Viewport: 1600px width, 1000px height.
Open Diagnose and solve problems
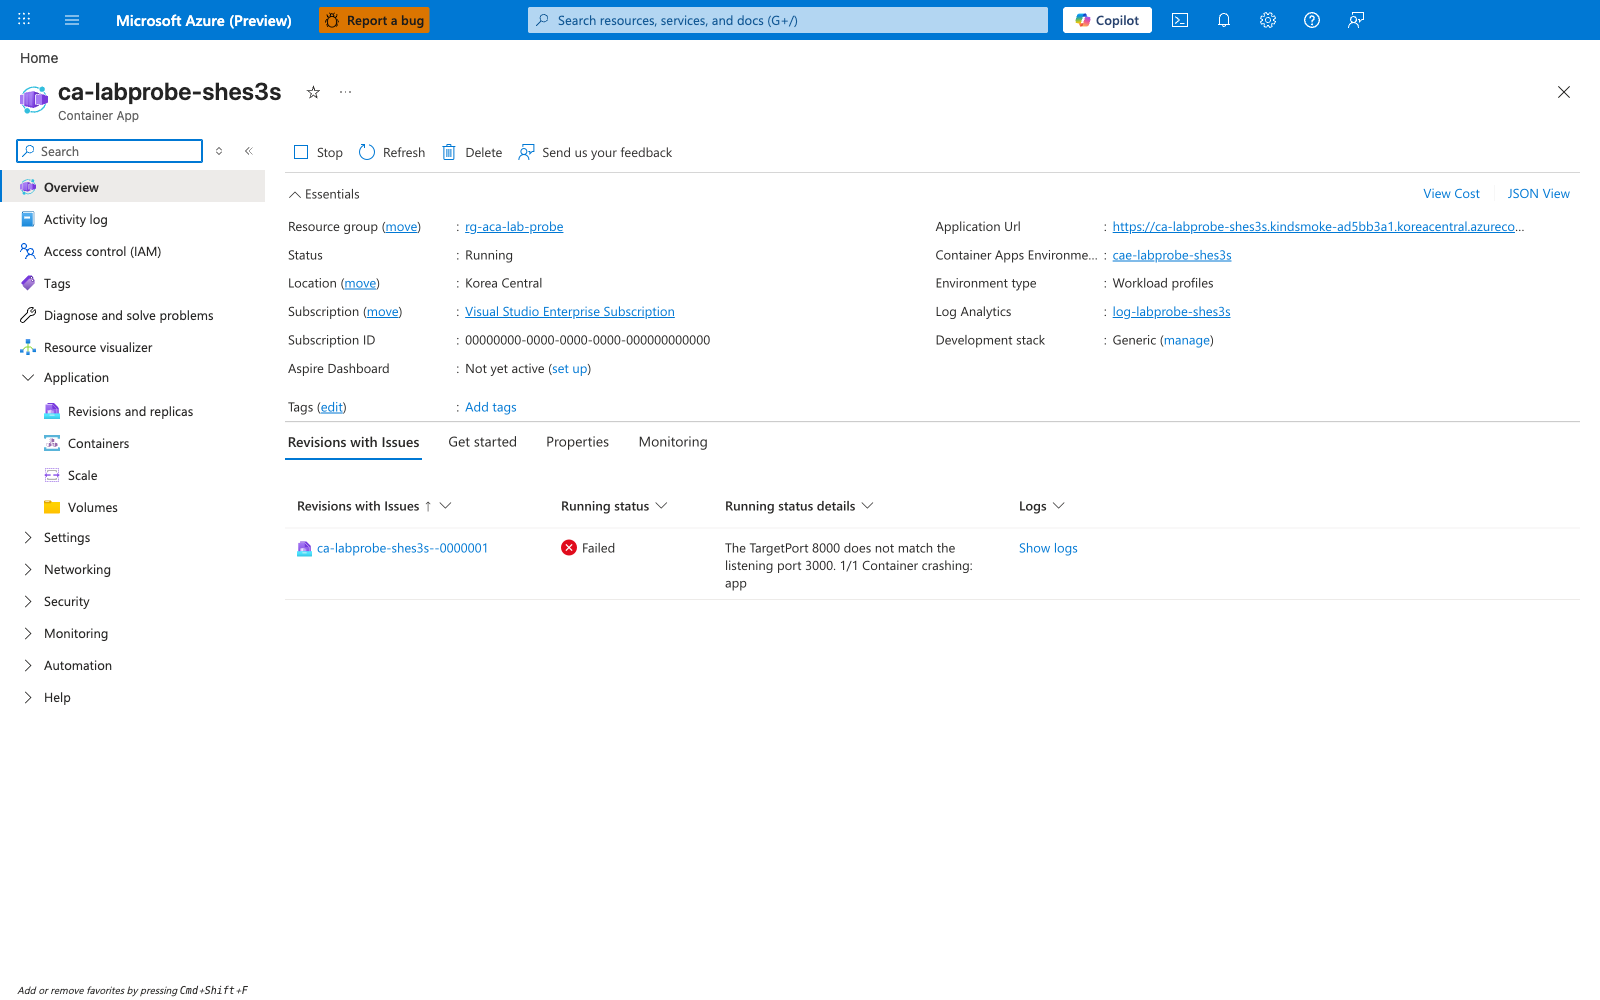[128, 315]
